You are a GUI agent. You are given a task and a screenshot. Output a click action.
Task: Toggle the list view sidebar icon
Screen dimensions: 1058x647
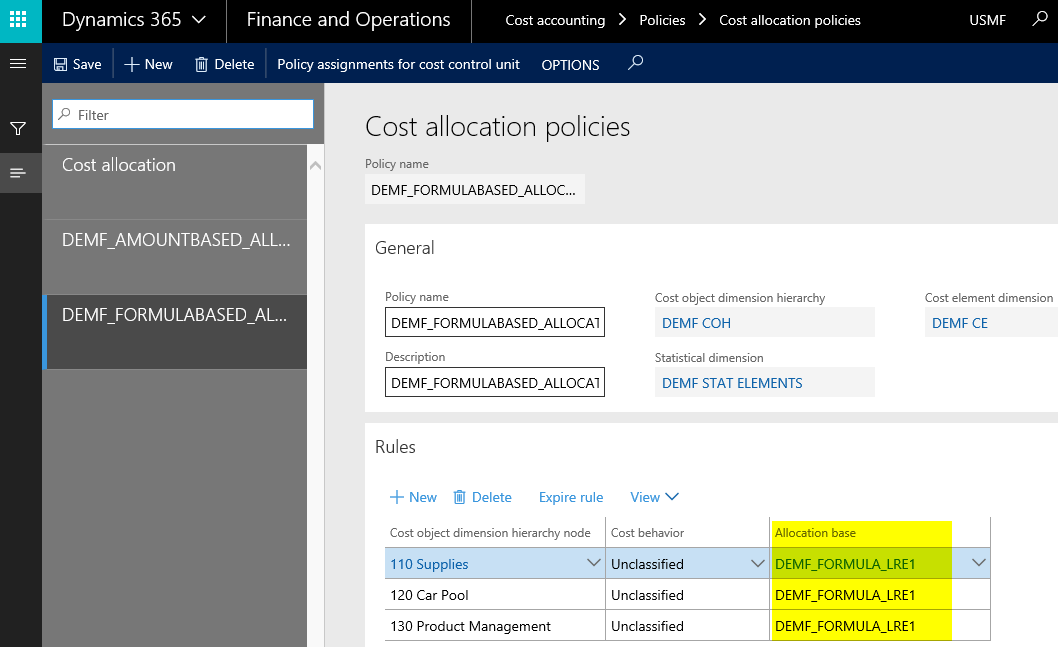tap(17, 173)
